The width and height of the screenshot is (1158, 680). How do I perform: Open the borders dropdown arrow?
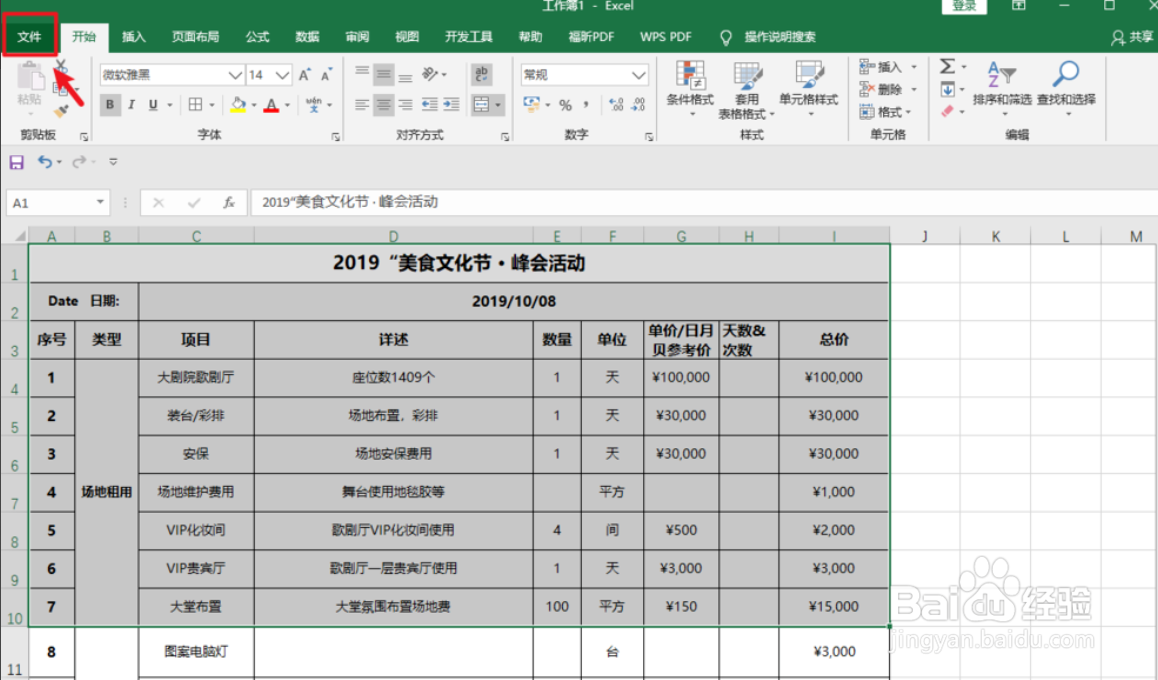click(212, 105)
